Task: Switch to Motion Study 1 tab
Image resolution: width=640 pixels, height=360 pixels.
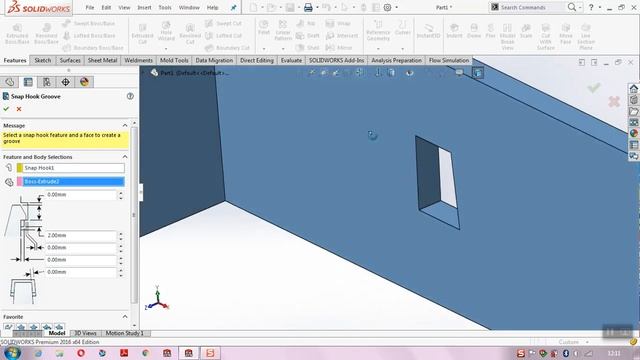Action: [x=124, y=333]
